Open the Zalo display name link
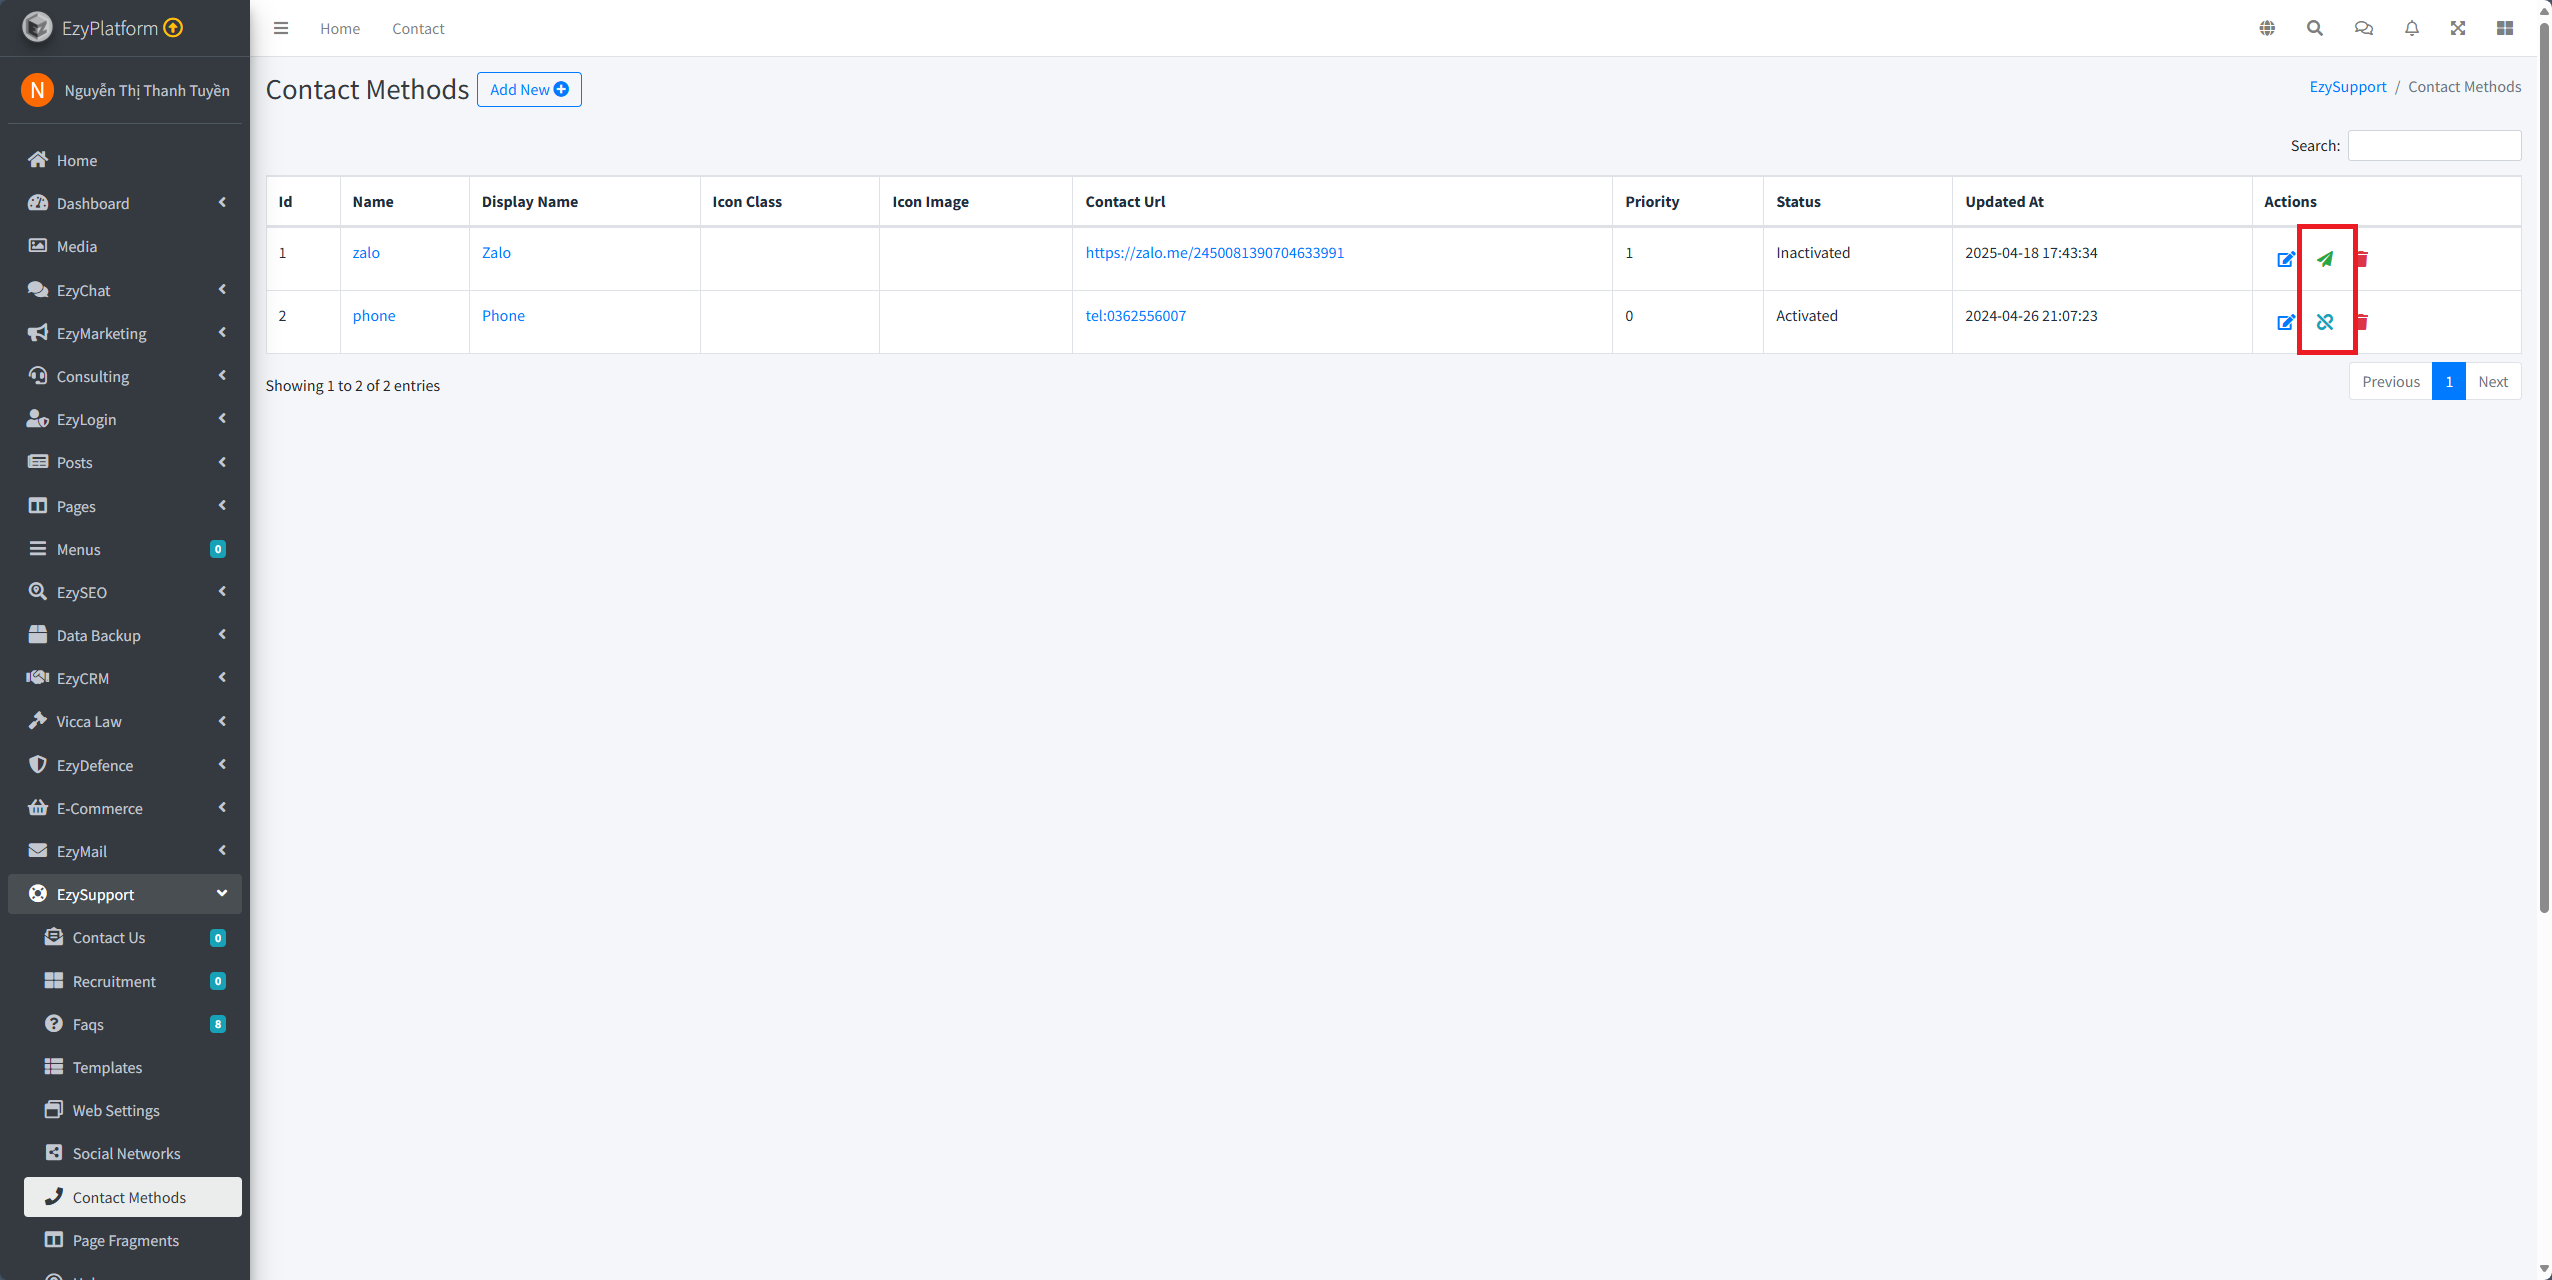The width and height of the screenshot is (2552, 1280). 496,253
